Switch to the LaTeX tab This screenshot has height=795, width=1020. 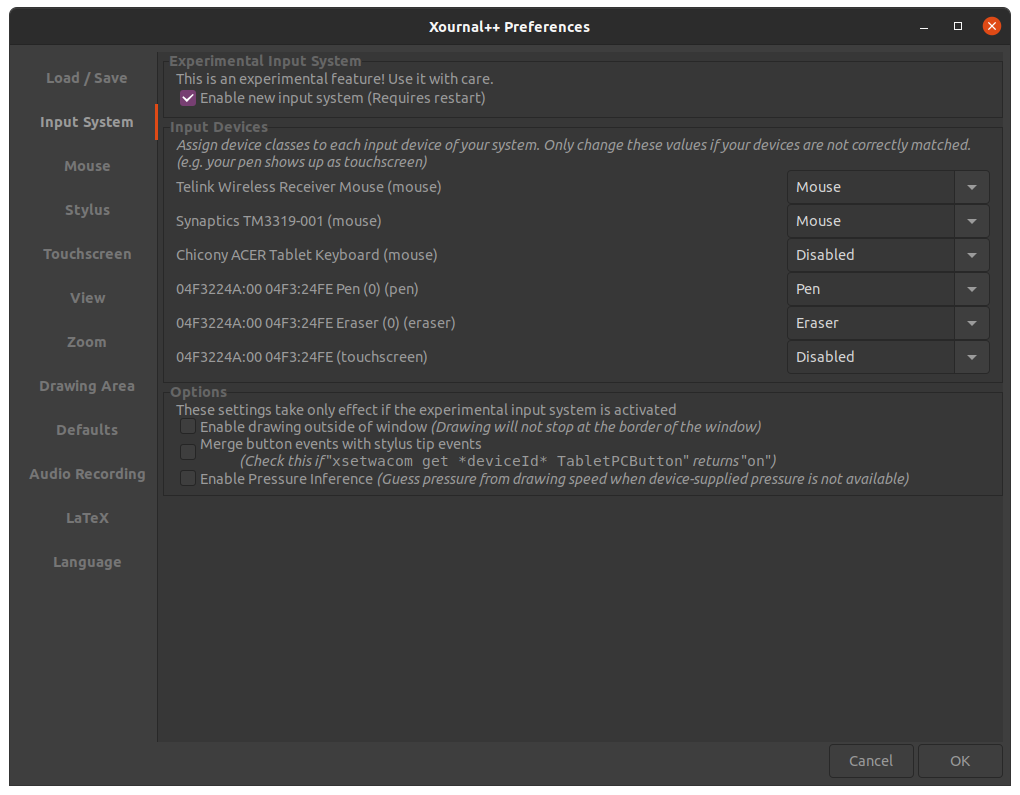pyautogui.click(x=87, y=518)
